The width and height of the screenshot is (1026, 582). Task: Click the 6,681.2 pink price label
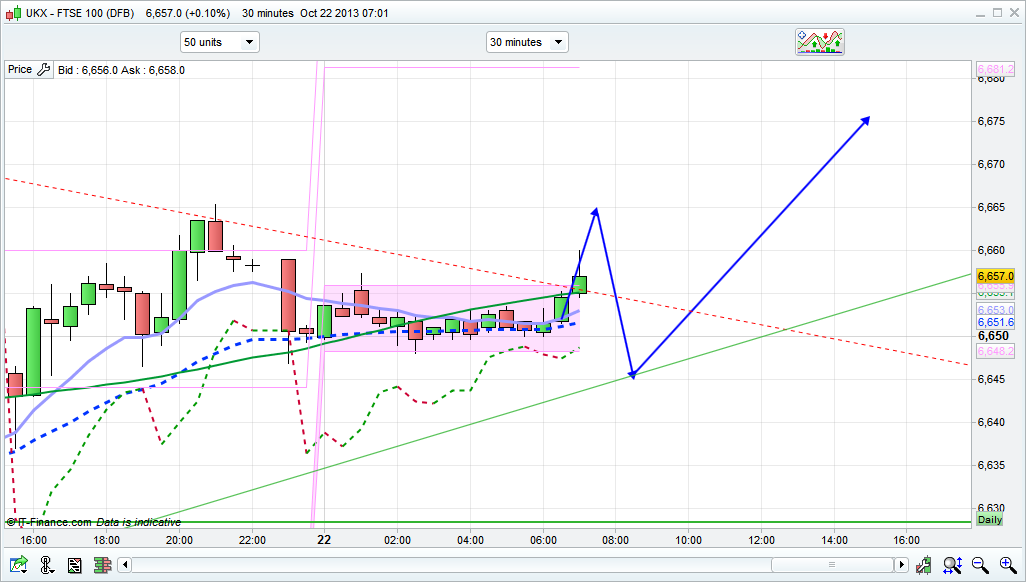(995, 70)
